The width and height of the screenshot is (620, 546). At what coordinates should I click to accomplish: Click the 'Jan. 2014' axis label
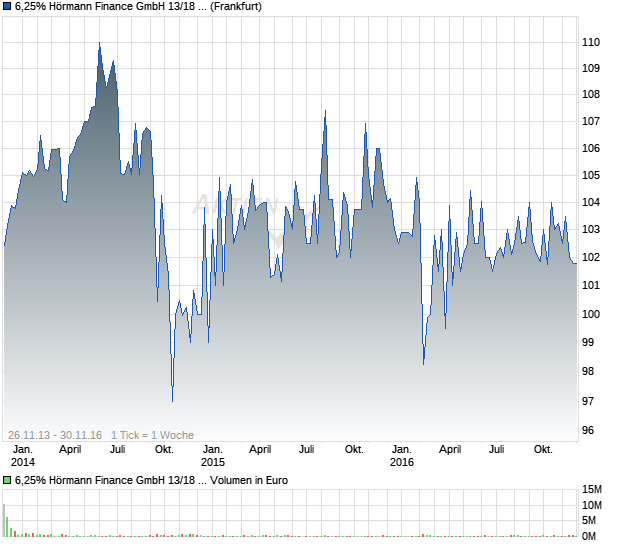click(23, 456)
